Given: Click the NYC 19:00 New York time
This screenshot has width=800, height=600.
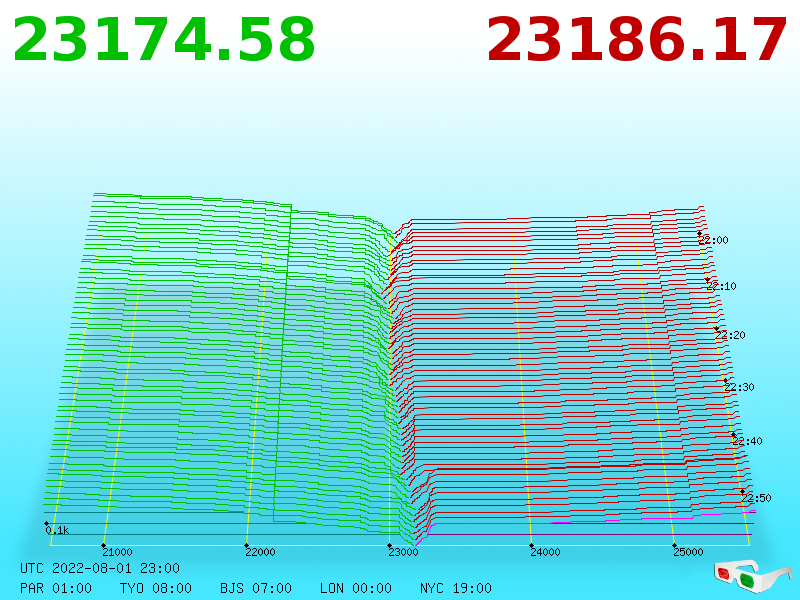Looking at the screenshot, I should pos(456,588).
